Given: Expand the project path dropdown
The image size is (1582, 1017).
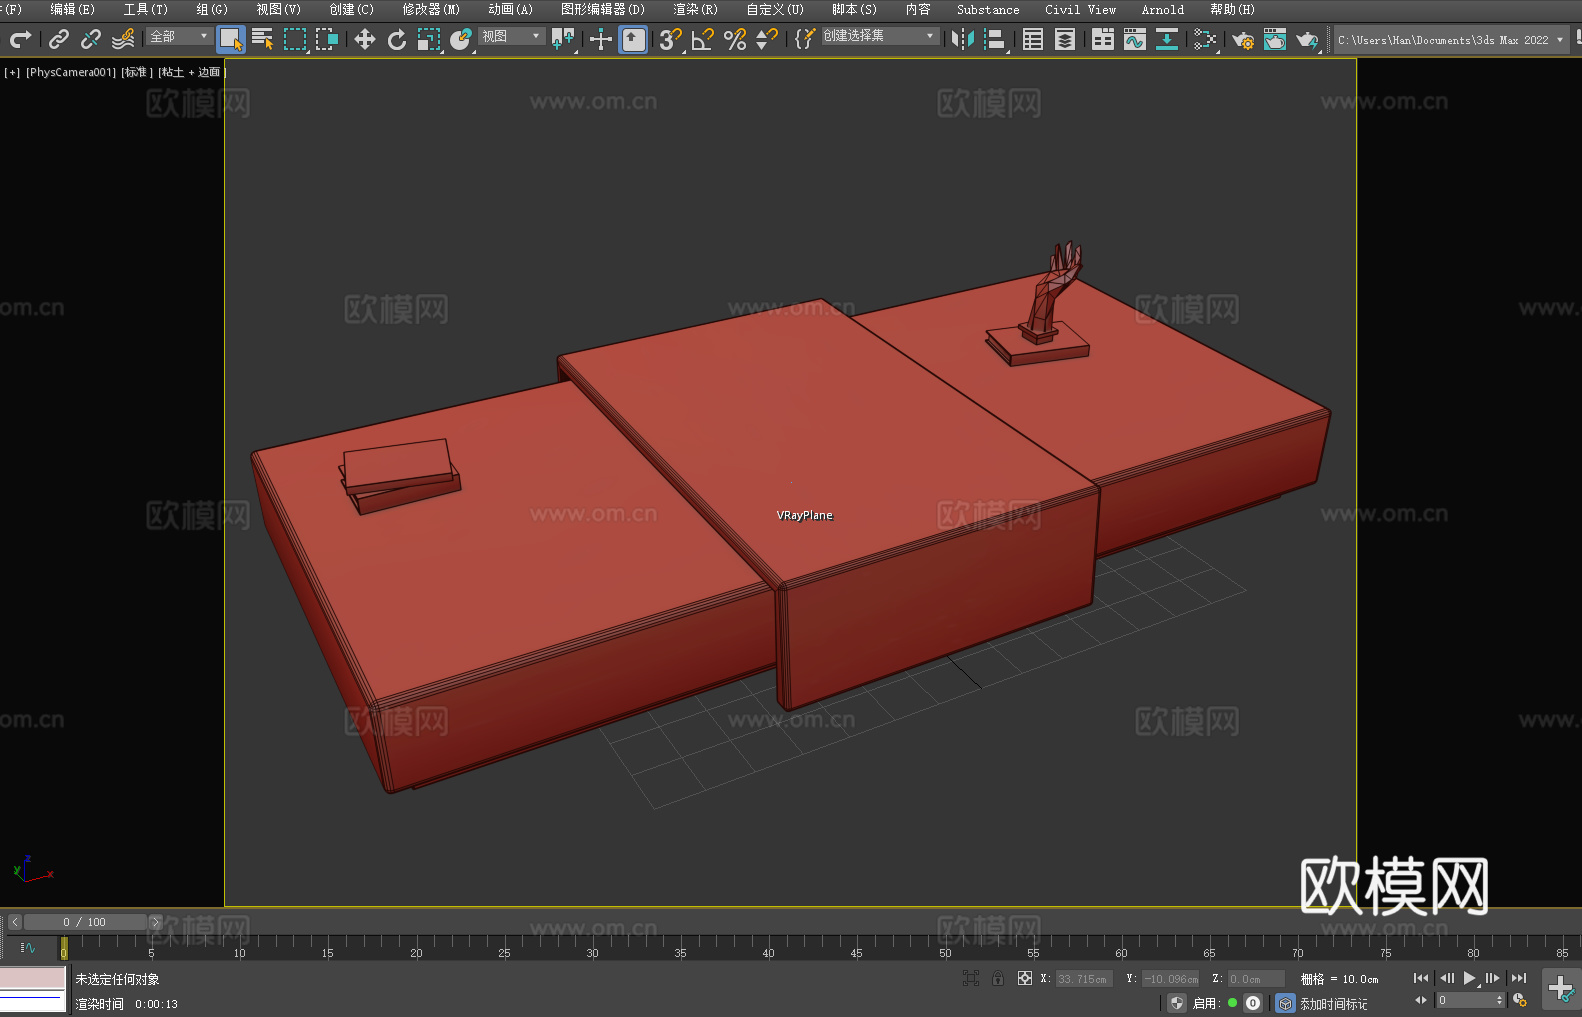Looking at the screenshot, I should point(1559,40).
